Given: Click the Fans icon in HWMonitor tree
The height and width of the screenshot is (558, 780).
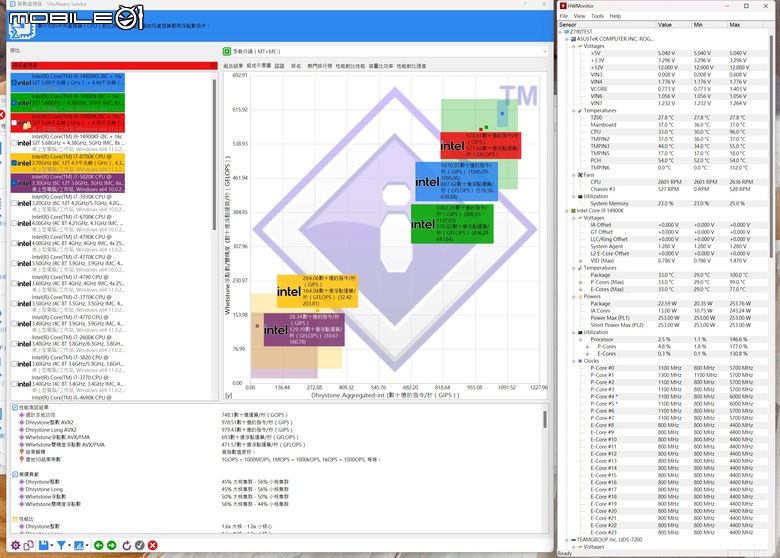Looking at the screenshot, I should pos(580,175).
